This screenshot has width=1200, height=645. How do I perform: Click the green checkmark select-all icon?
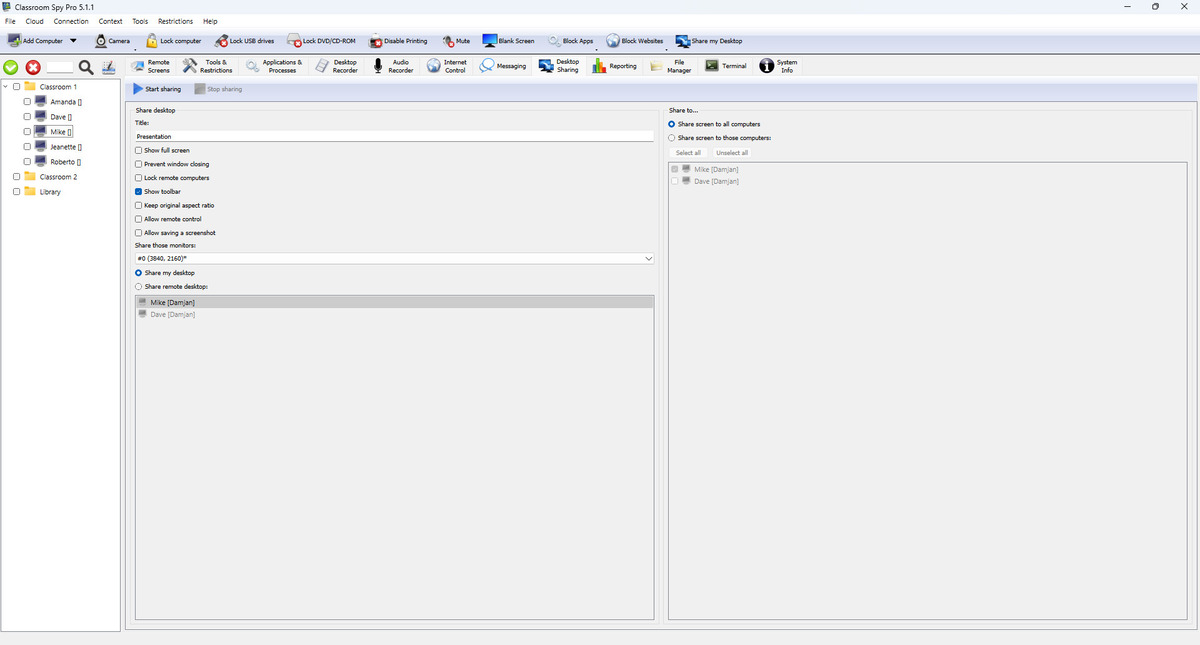point(11,67)
